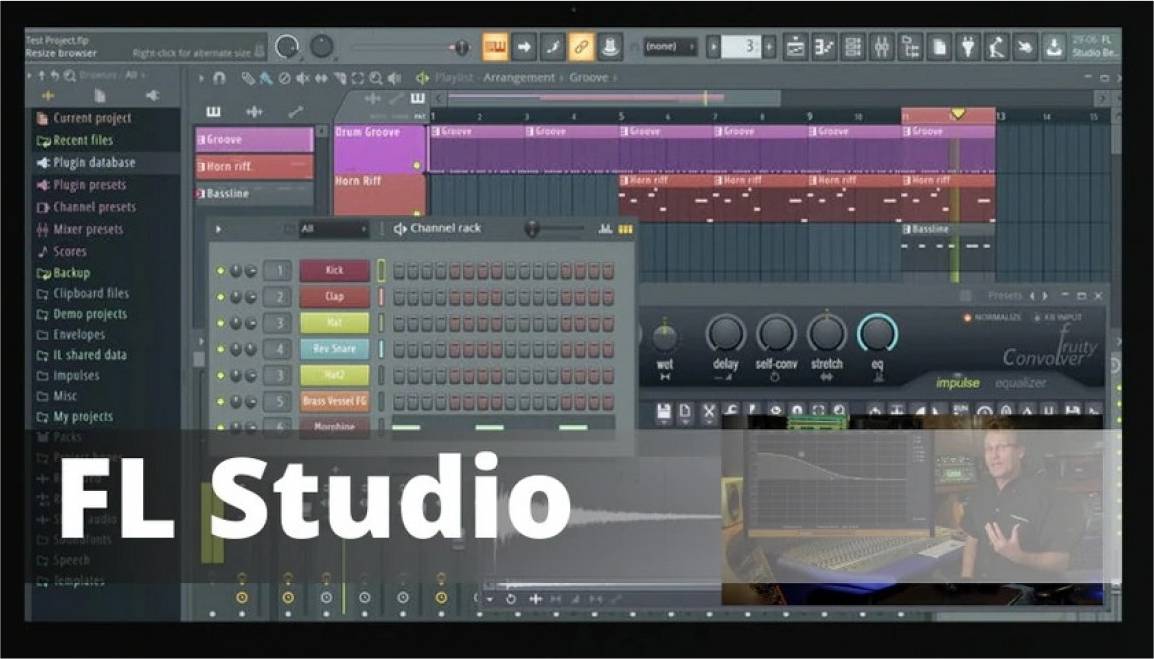Select the zoom magnifier tool in playlist
The height and width of the screenshot is (659, 1154).
[376, 77]
